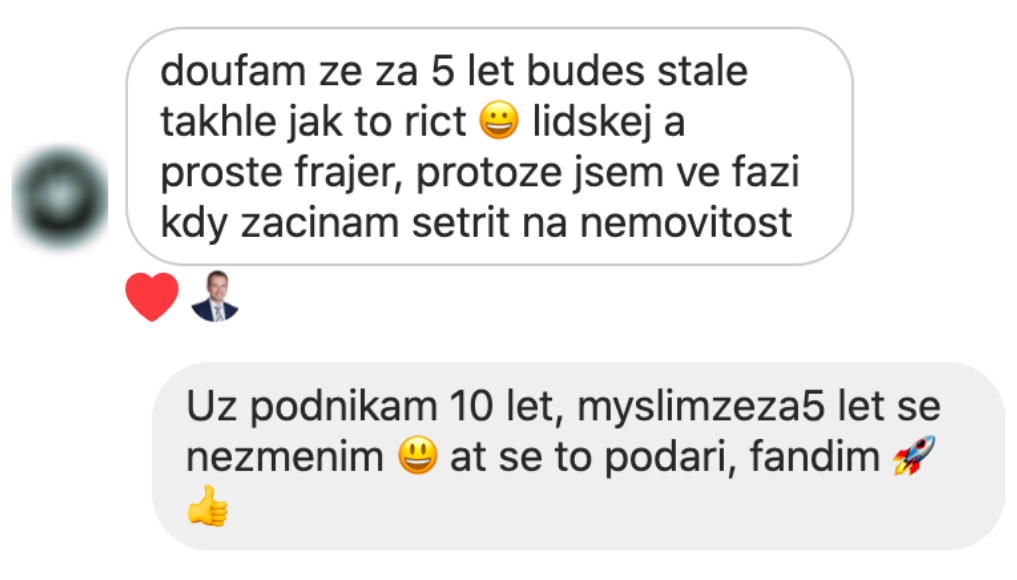Click the rocket emoji in the reply
The height and width of the screenshot is (580, 1017).
coord(914,455)
